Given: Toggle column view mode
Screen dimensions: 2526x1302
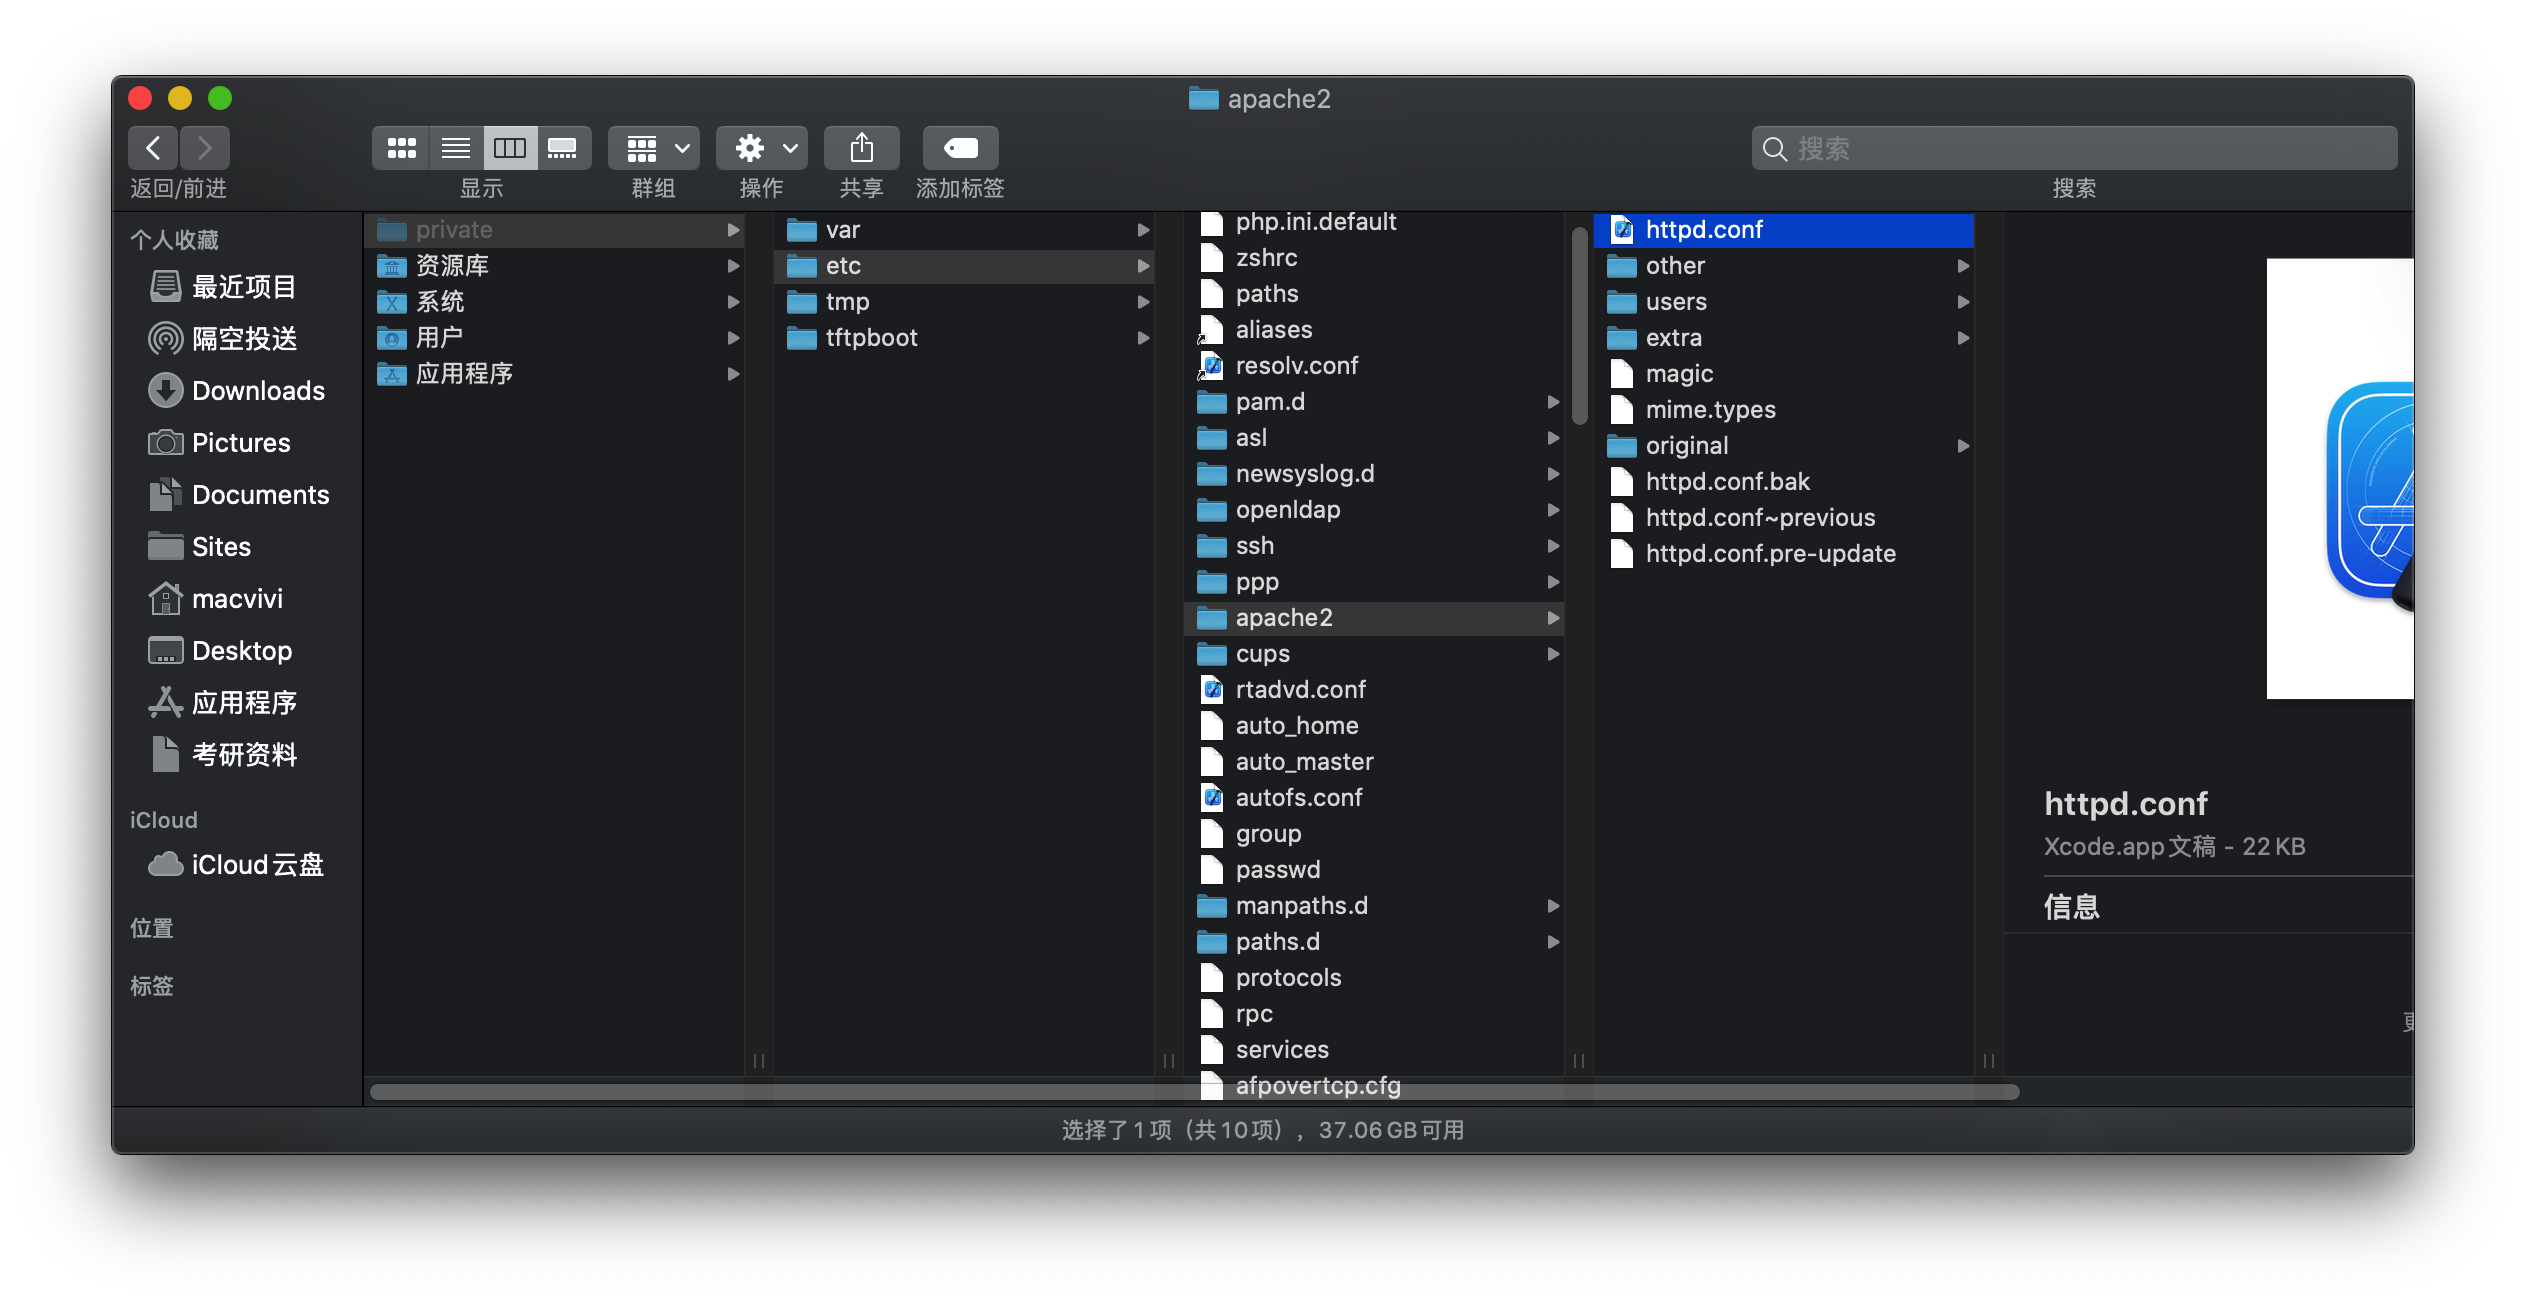Looking at the screenshot, I should click(x=510, y=148).
